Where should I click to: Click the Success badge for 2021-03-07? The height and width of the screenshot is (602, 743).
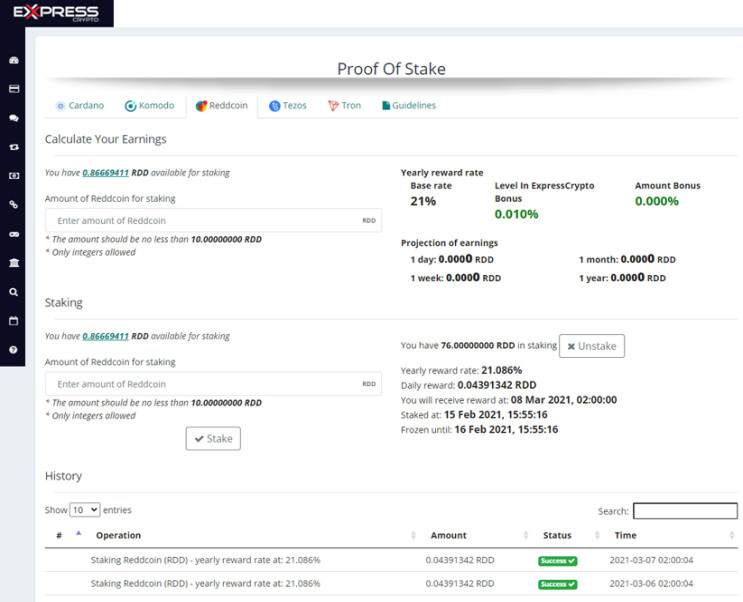(x=558, y=561)
